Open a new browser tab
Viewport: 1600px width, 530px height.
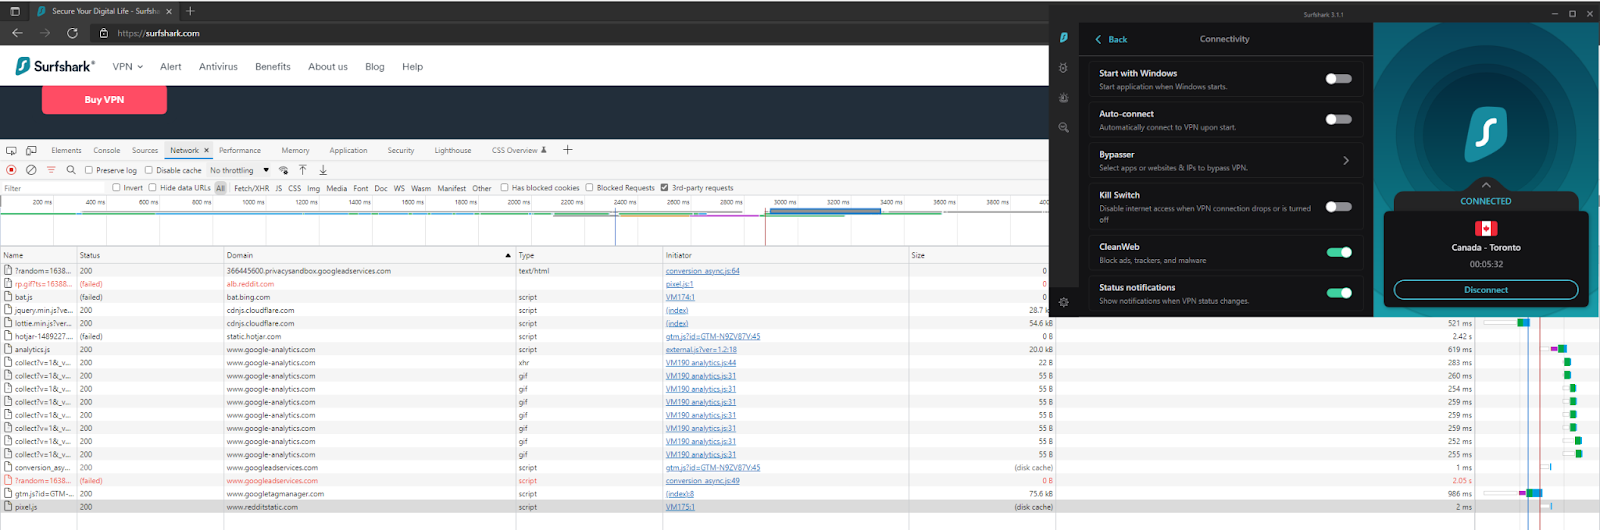(190, 11)
